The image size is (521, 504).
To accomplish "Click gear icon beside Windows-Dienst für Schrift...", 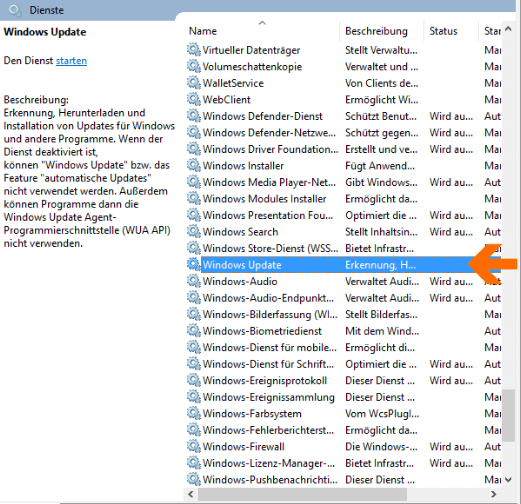I will (193, 364).
